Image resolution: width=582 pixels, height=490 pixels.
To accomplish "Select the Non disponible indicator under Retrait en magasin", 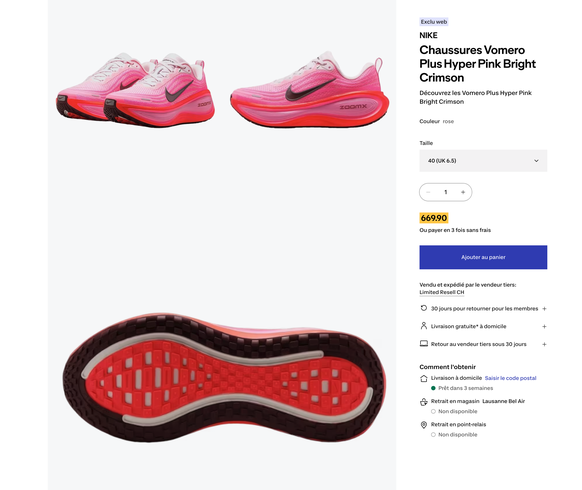I will [433, 411].
